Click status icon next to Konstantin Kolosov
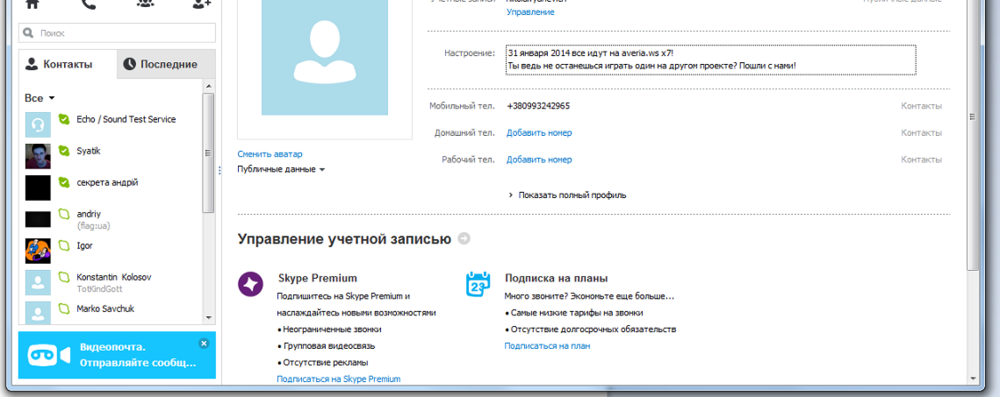This screenshot has height=397, width=1000. pyautogui.click(x=64, y=277)
